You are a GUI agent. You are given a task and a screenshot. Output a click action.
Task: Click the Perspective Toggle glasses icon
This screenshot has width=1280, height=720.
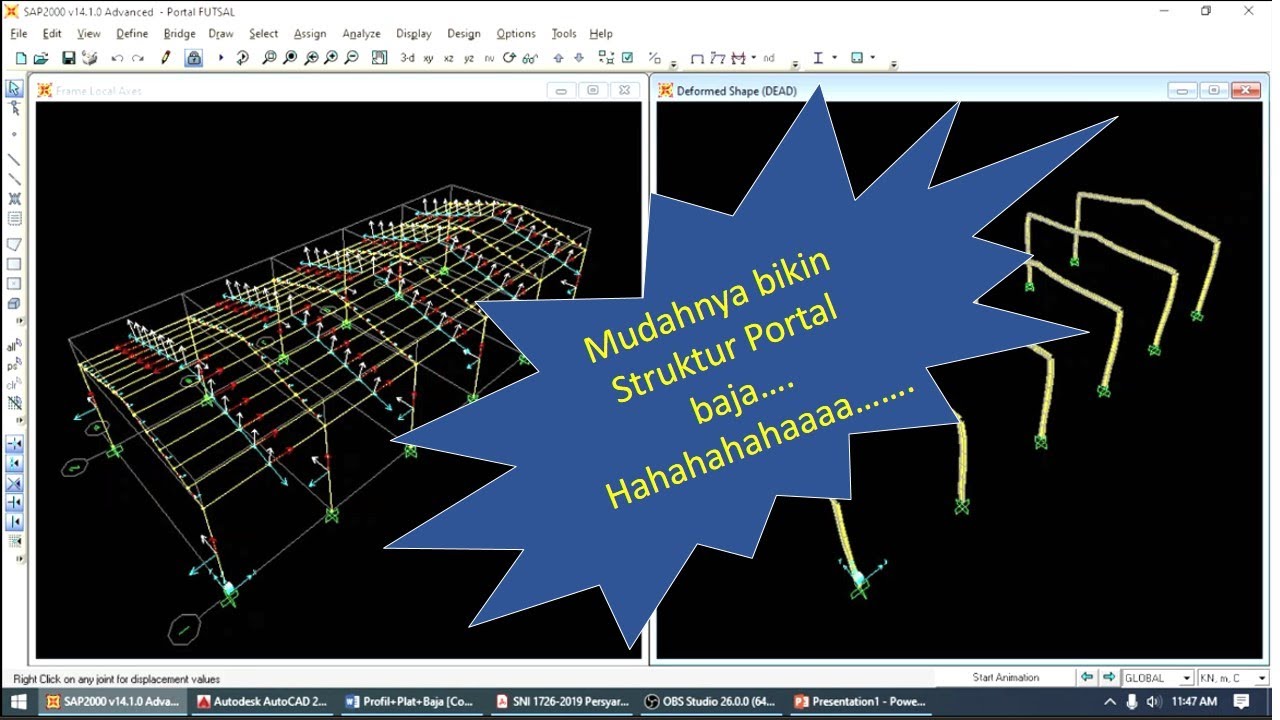coord(530,59)
